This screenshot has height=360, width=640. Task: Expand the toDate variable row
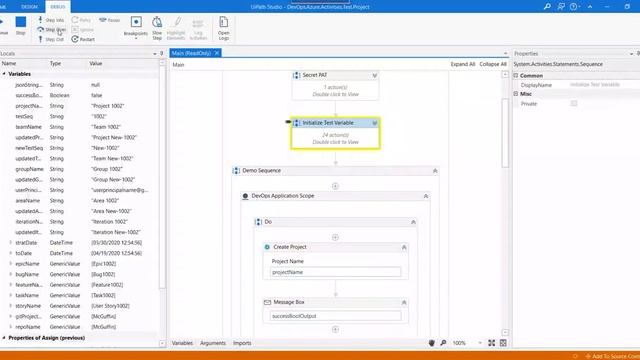(x=11, y=253)
